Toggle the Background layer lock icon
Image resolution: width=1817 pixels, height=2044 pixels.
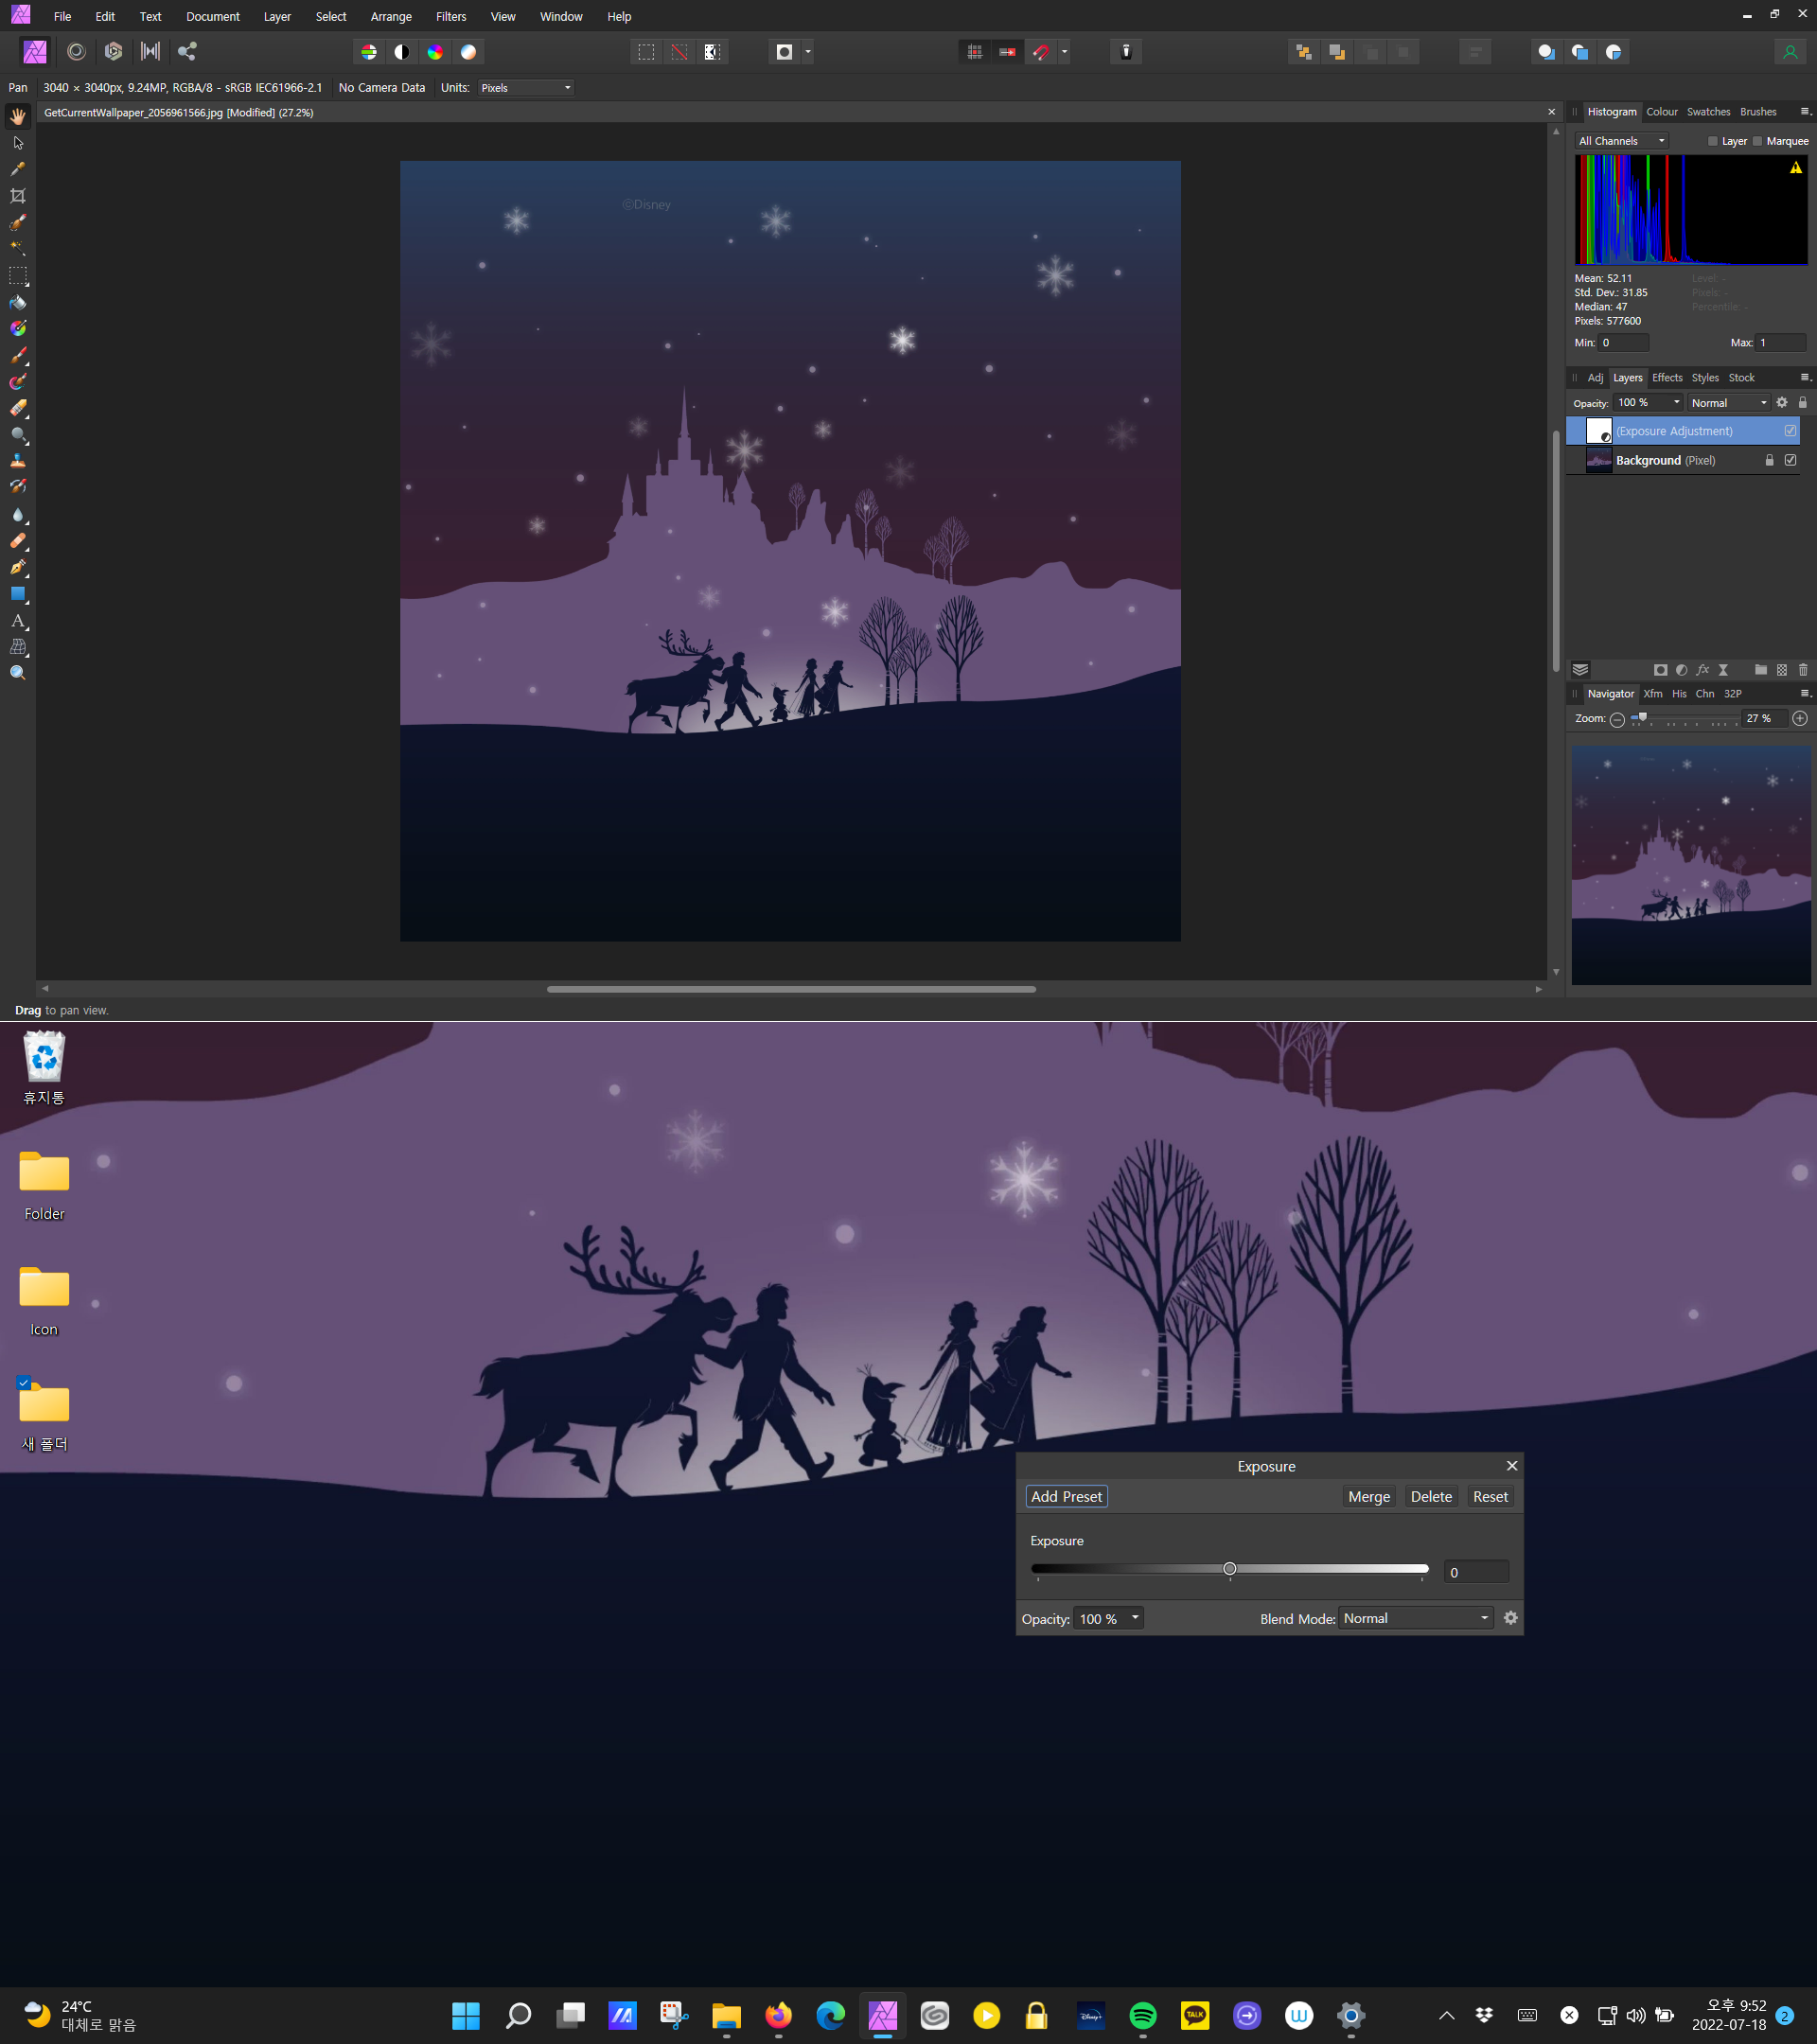1769,460
